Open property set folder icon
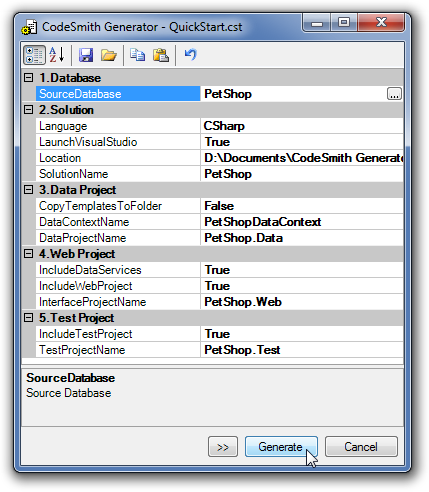This screenshot has width=429, height=492. [109, 55]
